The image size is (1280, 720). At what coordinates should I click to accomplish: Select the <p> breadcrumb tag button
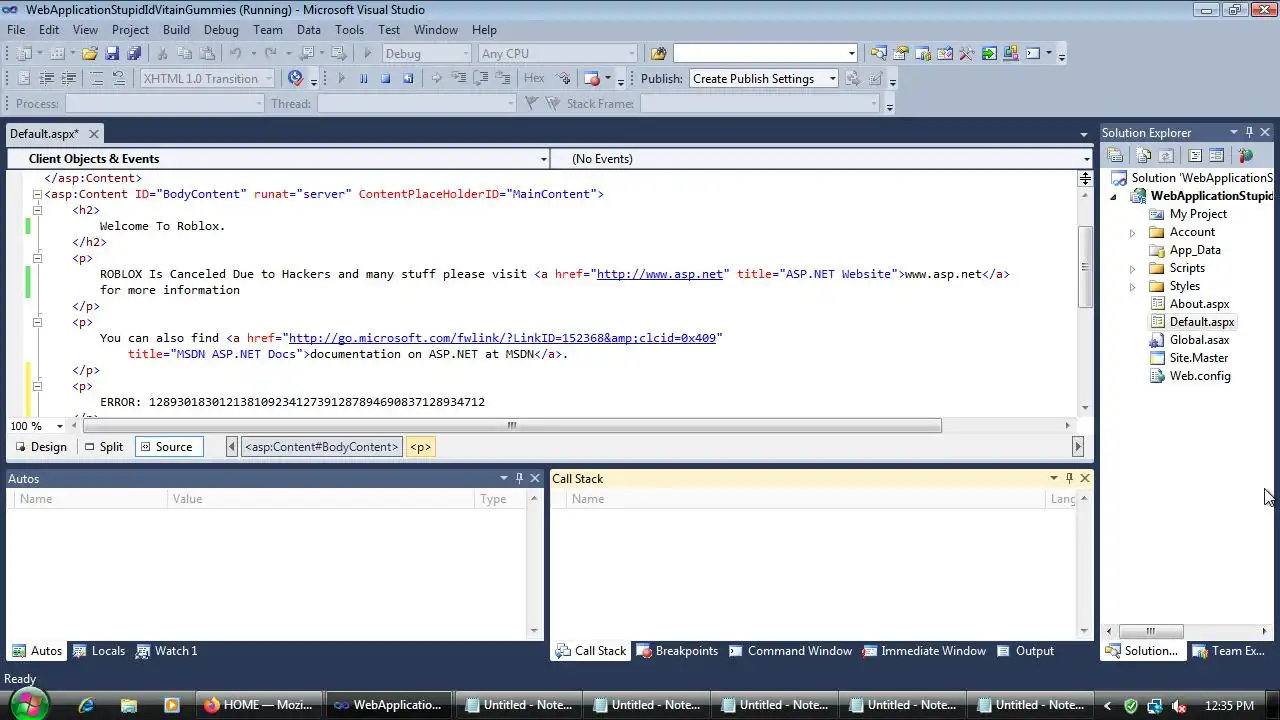[420, 447]
